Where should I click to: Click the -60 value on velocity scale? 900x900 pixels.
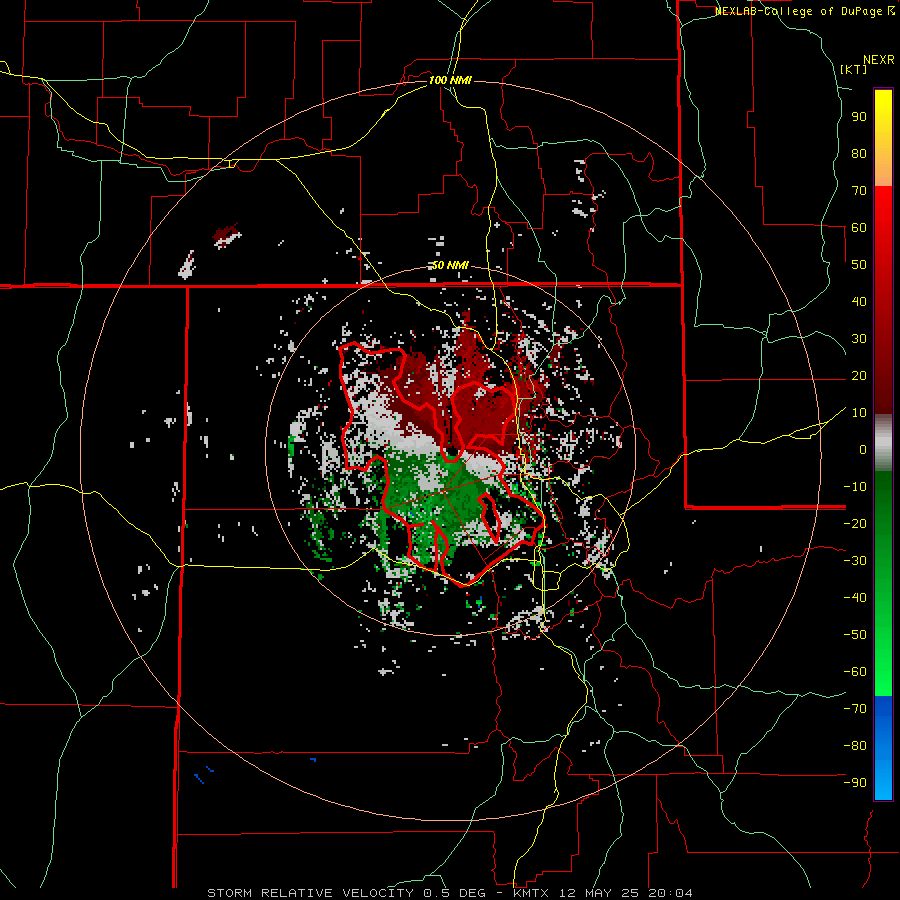855,672
